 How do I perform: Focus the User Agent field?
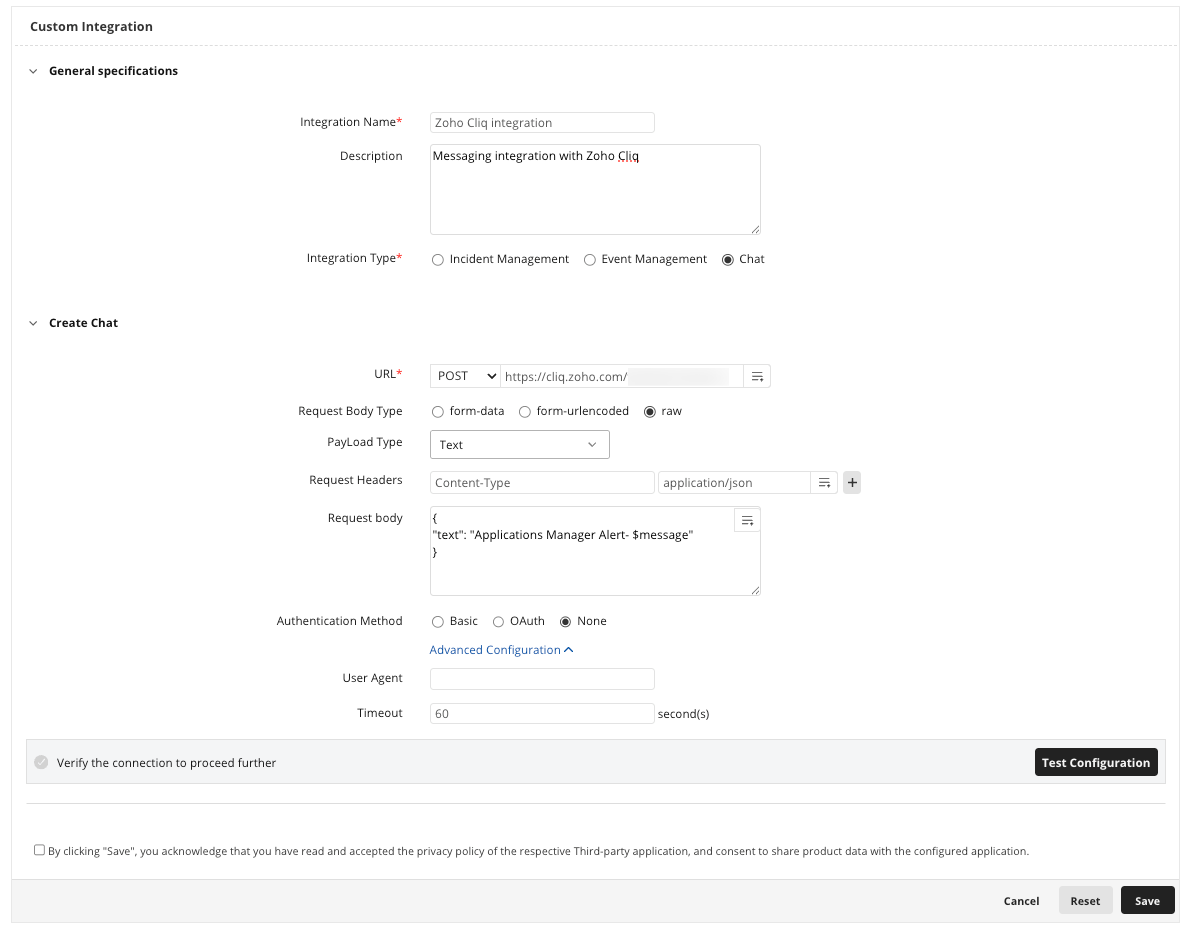click(542, 679)
